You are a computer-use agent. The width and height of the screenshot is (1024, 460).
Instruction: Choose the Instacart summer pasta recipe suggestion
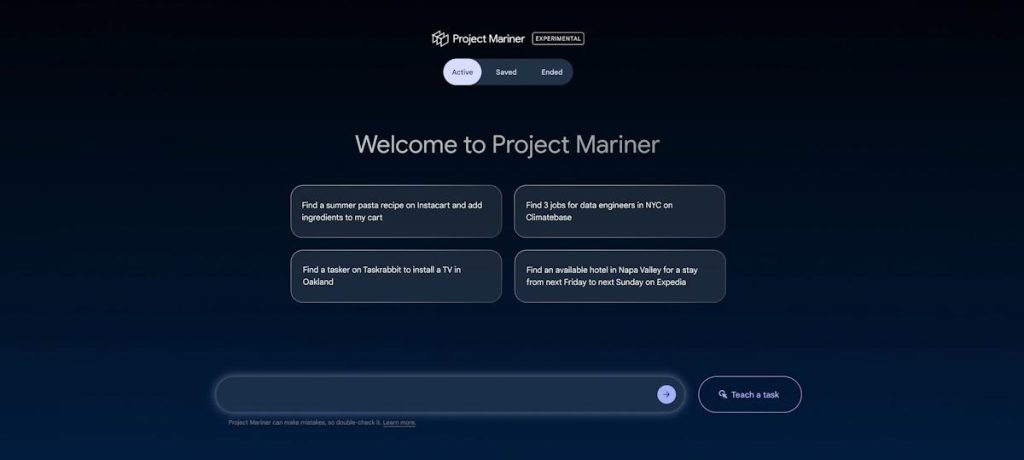(x=396, y=211)
